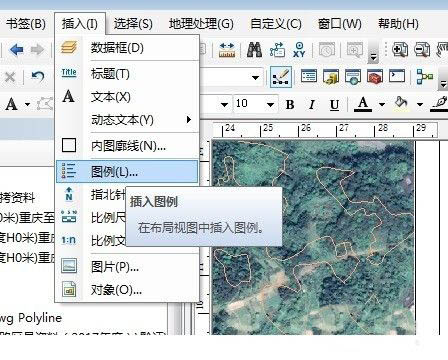
Task: Click the neatline rectangle icon
Action: 69,145
